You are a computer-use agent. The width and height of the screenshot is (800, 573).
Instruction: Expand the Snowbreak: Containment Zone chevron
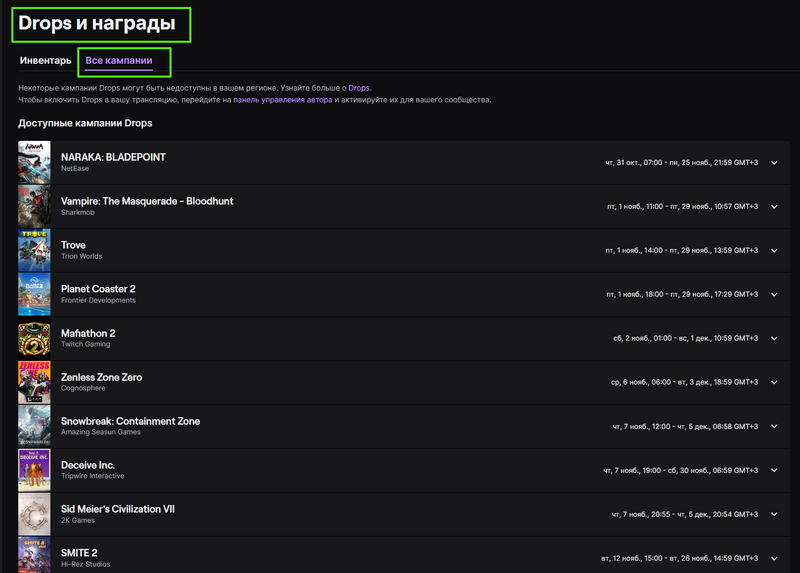774,427
